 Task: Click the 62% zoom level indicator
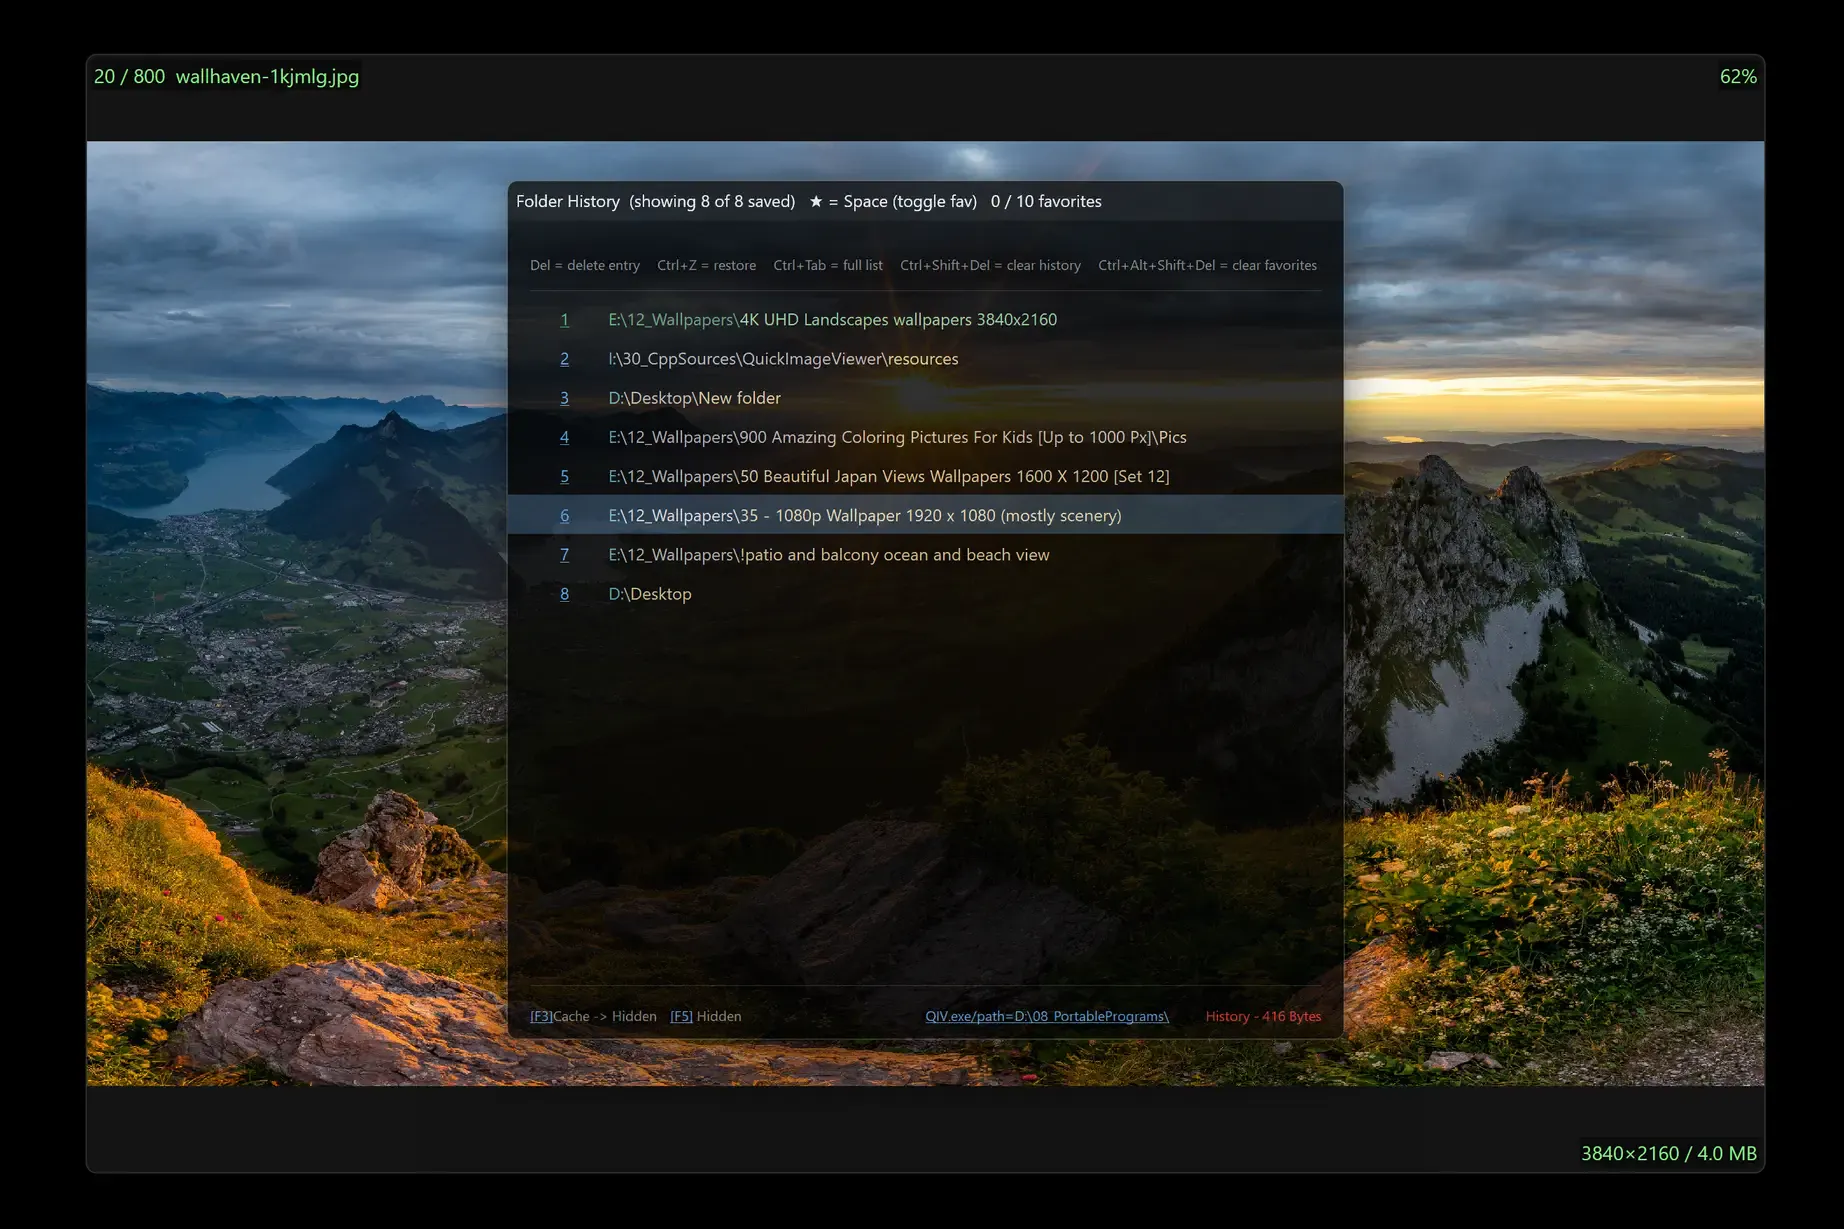click(1738, 77)
